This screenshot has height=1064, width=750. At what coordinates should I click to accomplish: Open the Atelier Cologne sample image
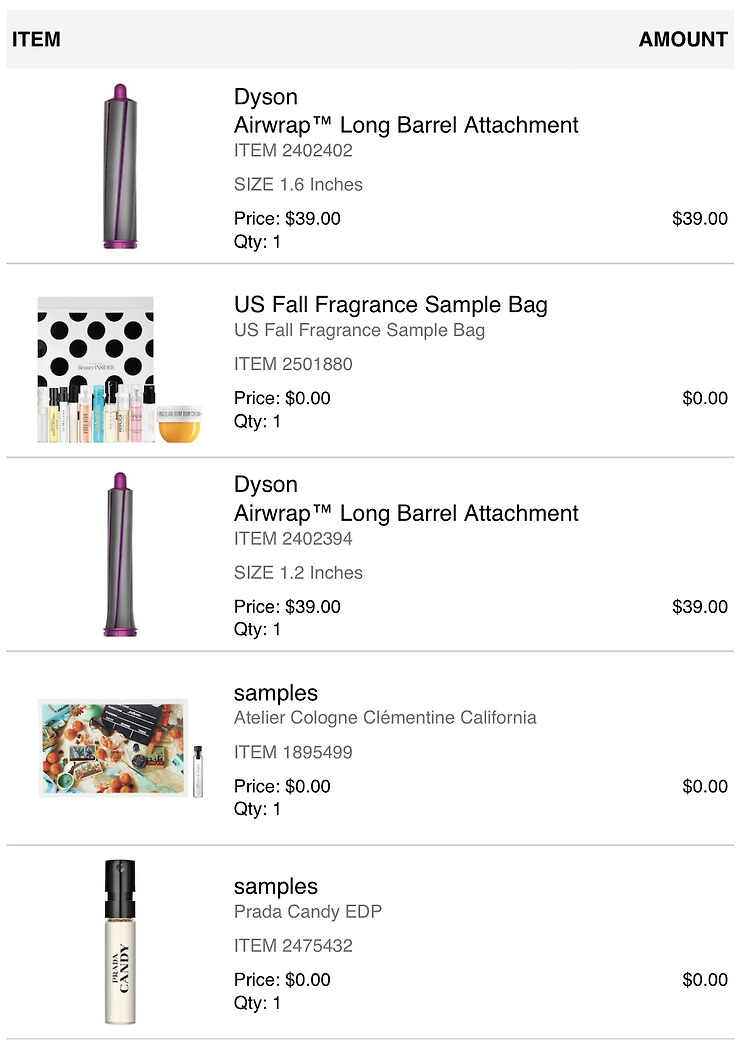(x=121, y=748)
